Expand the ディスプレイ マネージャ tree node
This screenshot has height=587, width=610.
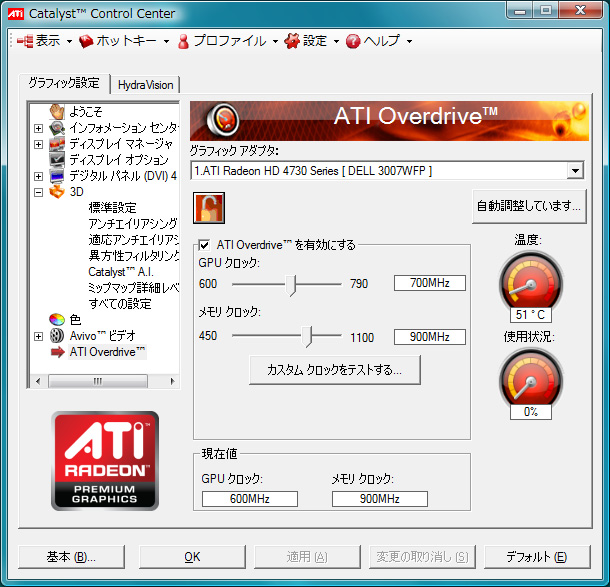click(x=38, y=144)
